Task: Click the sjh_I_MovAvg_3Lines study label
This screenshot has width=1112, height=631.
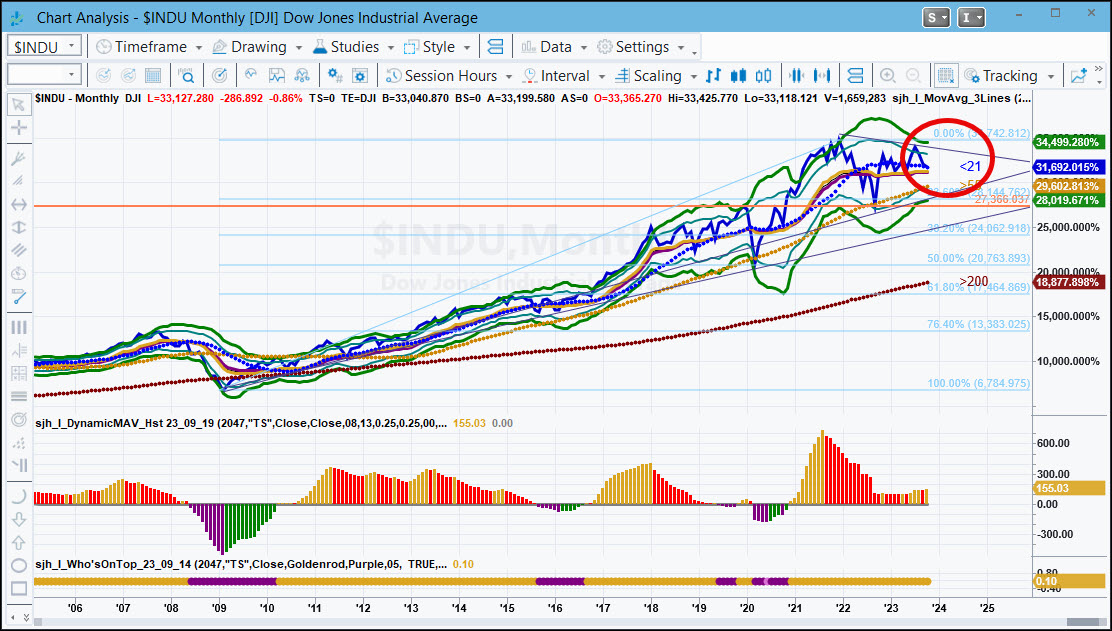Action: [961, 98]
